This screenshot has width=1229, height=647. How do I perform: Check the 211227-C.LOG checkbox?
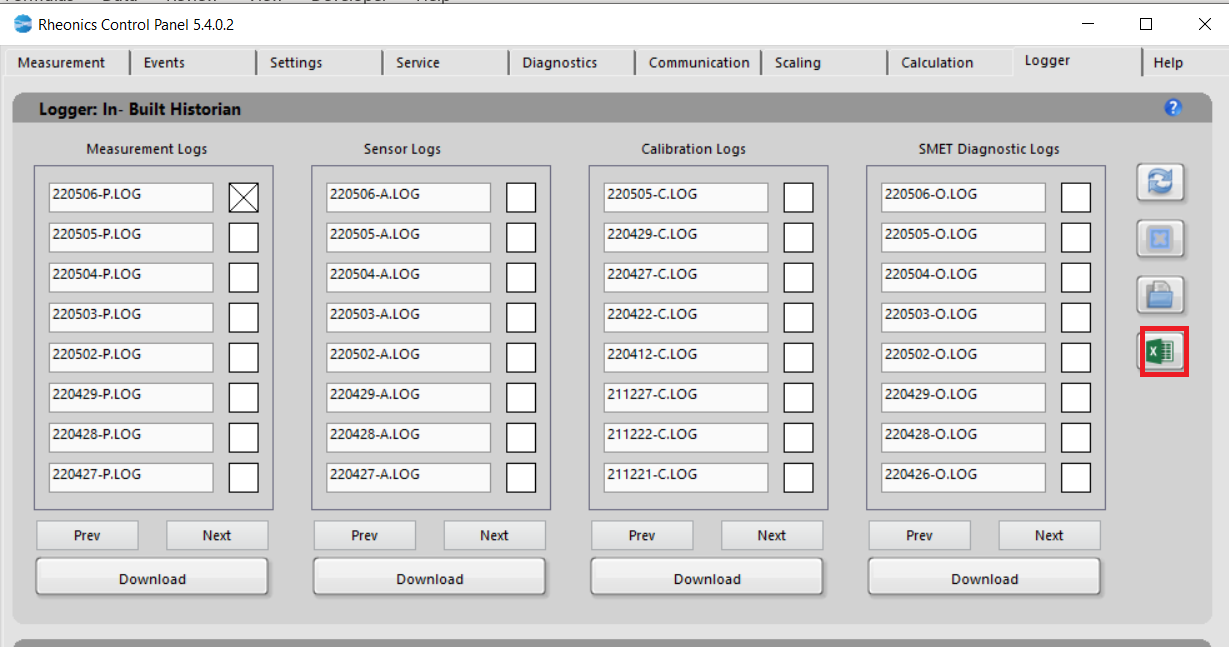point(798,398)
